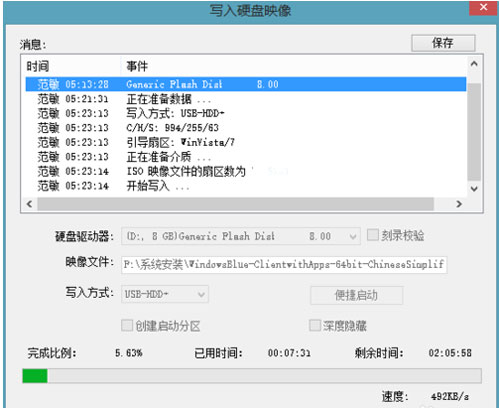The image size is (500, 408).
Task: Select the Generic Flash Disk 8.00 row
Action: coord(246,84)
